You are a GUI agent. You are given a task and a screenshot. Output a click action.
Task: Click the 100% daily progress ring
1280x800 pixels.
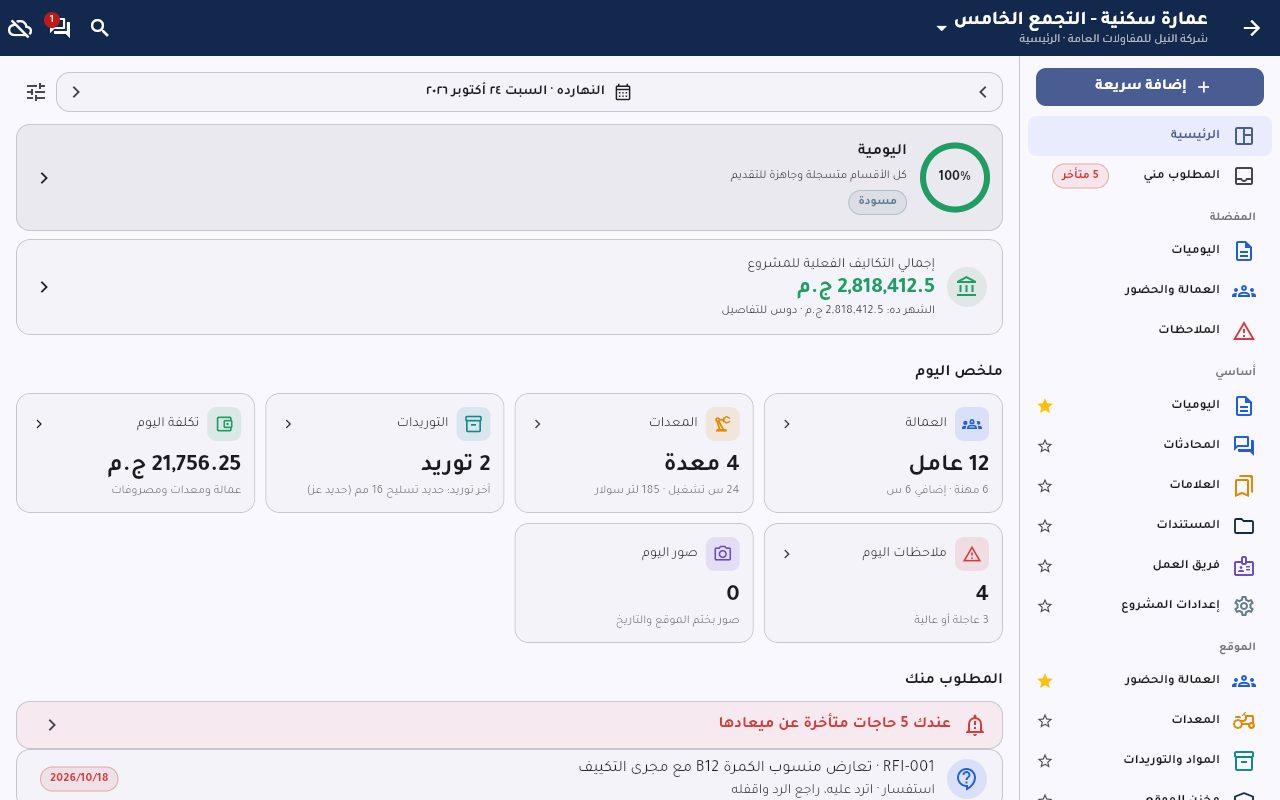coord(955,178)
